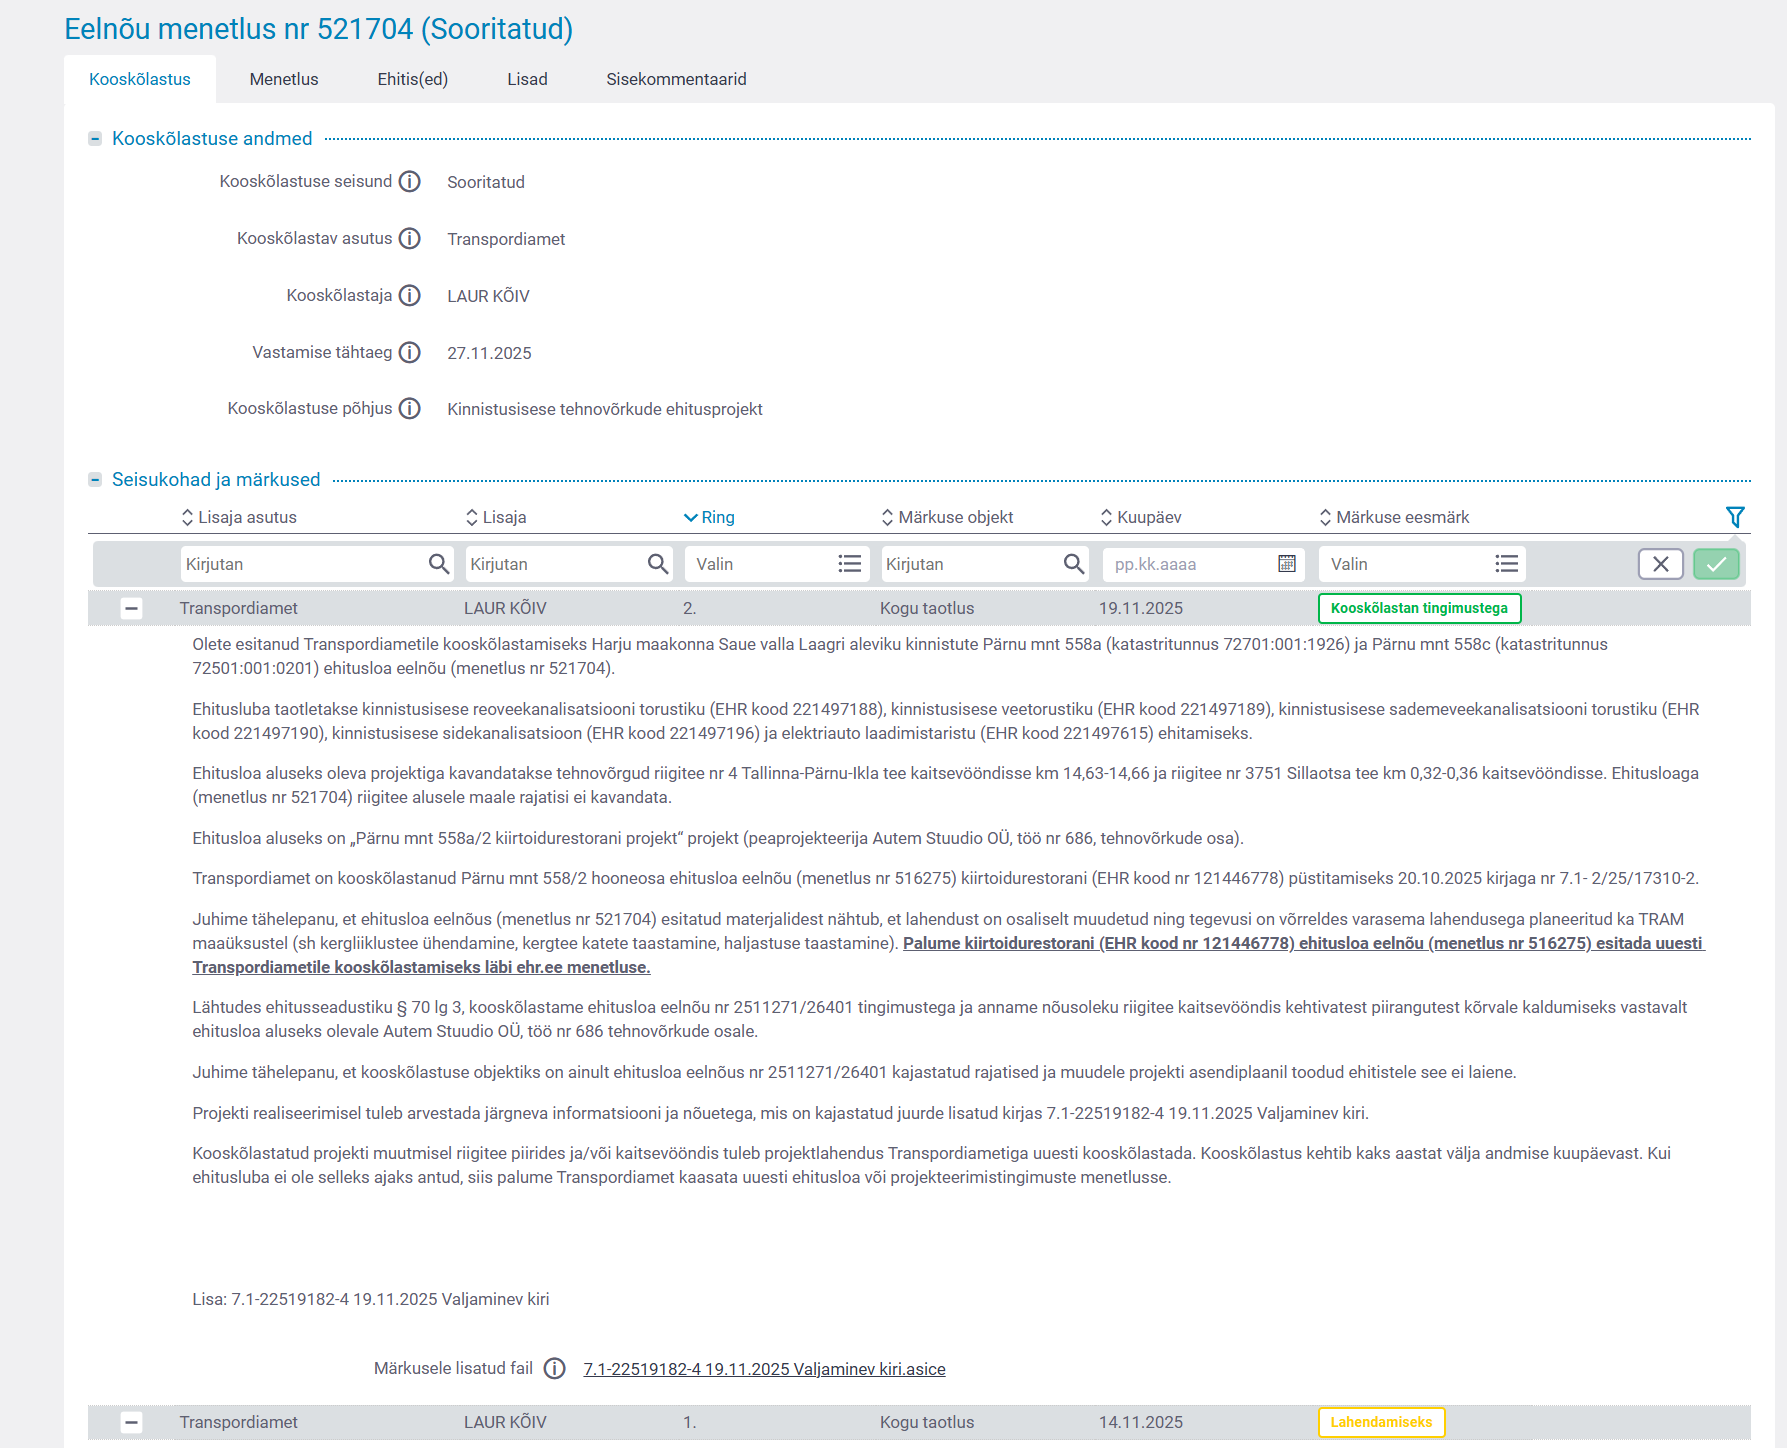The width and height of the screenshot is (1787, 1448).
Task: Click info icon next to Vastamise tähtaeg
Action: (409, 353)
